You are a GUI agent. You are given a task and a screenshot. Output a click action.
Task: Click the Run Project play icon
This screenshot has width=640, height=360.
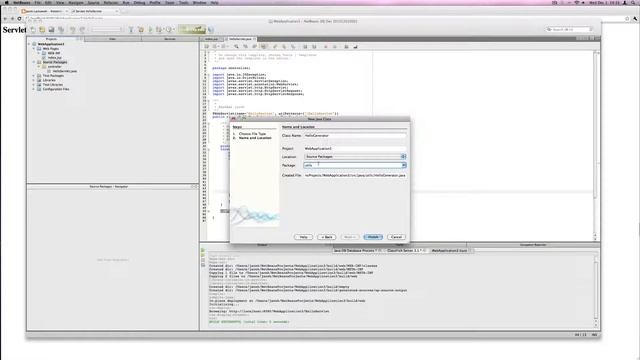click(150, 29)
